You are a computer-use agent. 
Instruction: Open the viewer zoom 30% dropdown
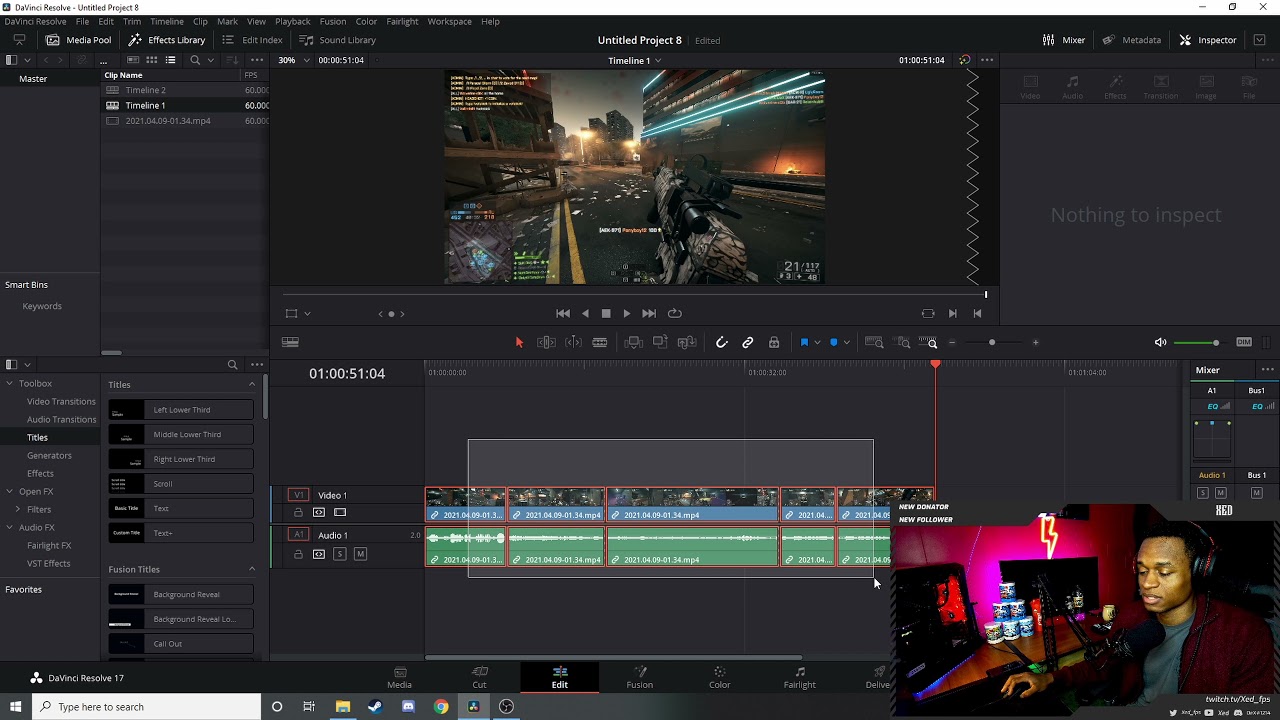point(293,60)
